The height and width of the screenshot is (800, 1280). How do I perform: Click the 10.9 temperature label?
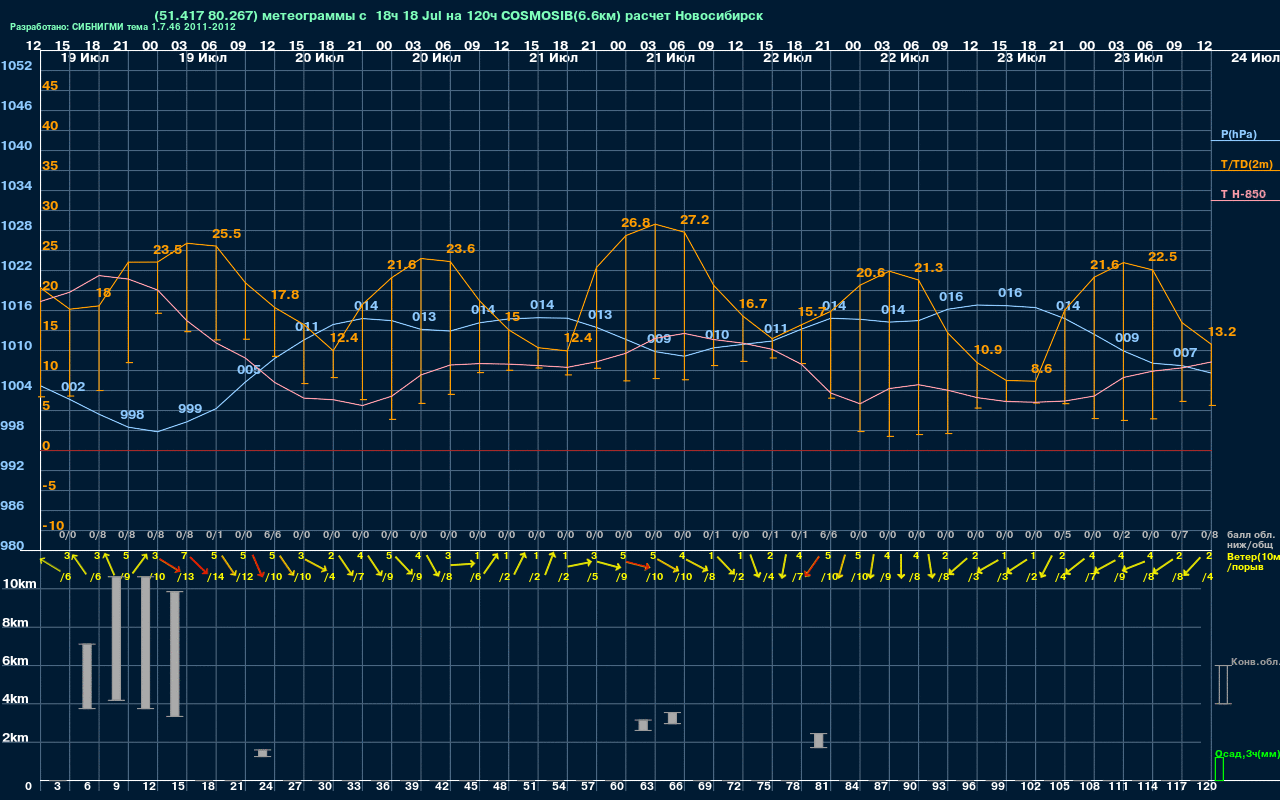987,349
